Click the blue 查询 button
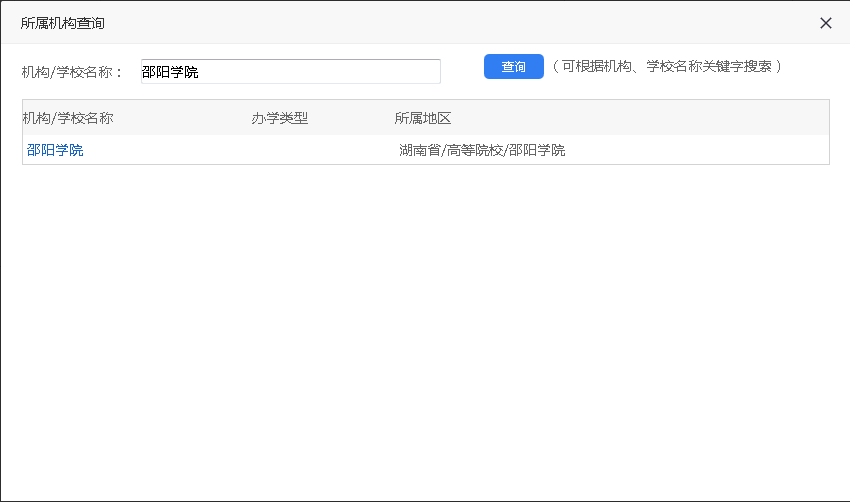The width and height of the screenshot is (850, 502). coord(513,67)
